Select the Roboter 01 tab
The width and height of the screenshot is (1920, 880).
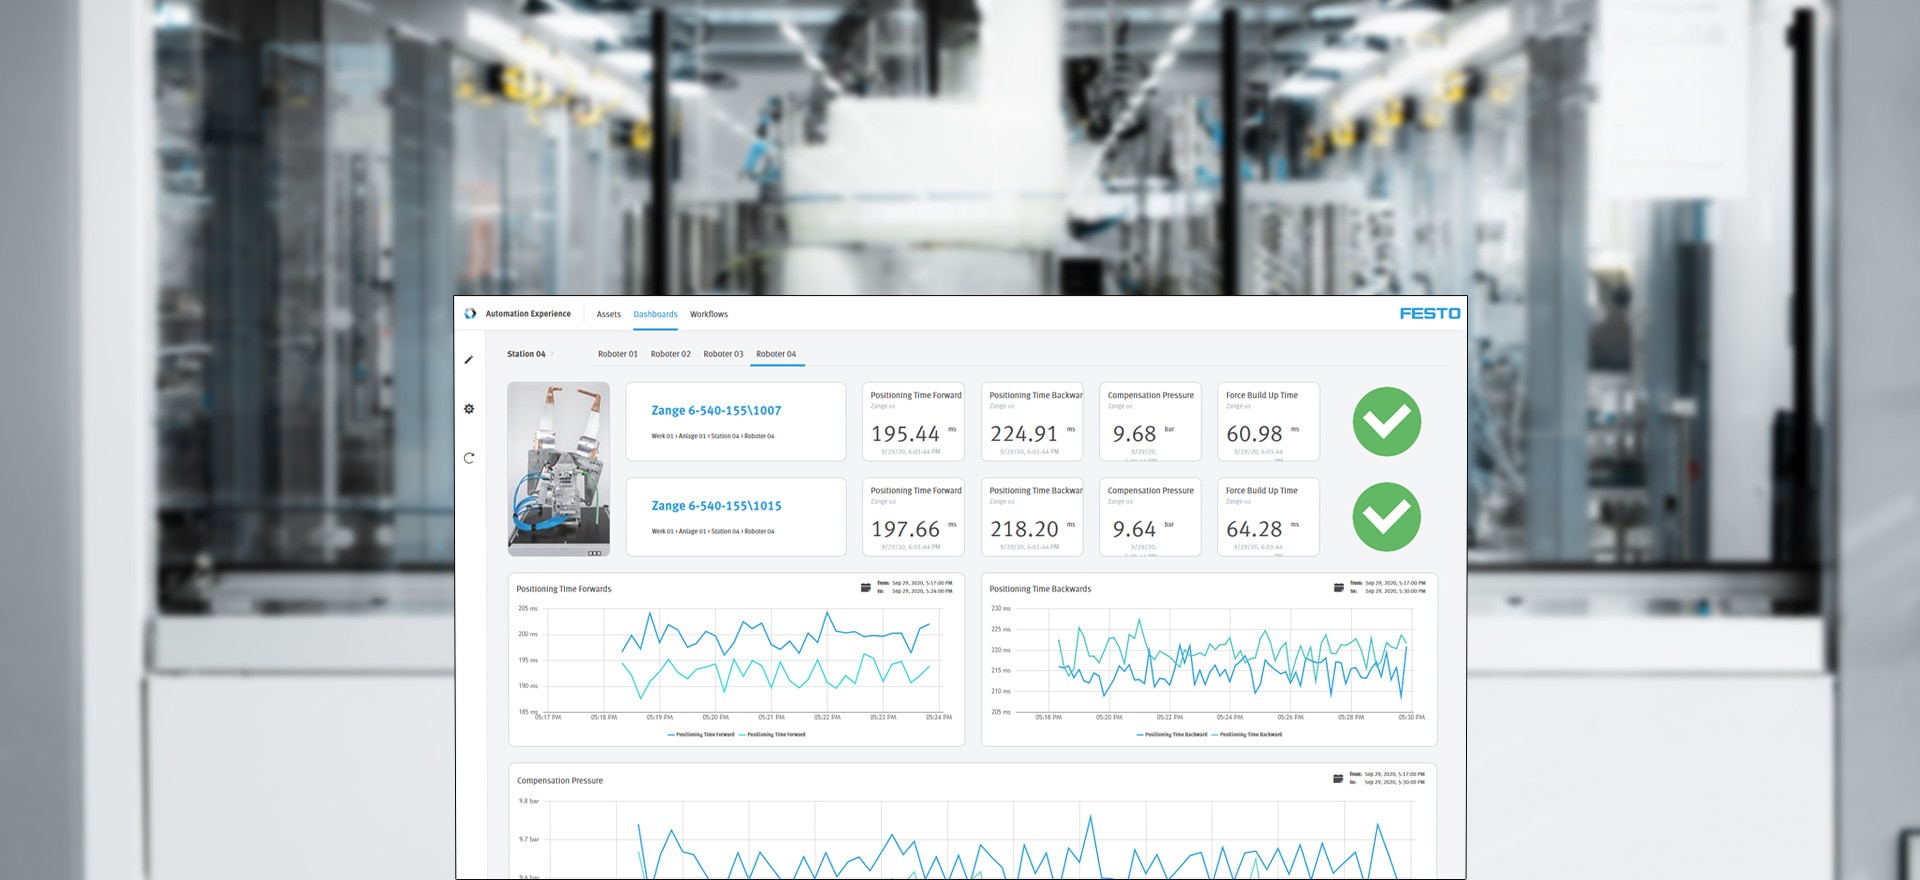pyautogui.click(x=618, y=354)
